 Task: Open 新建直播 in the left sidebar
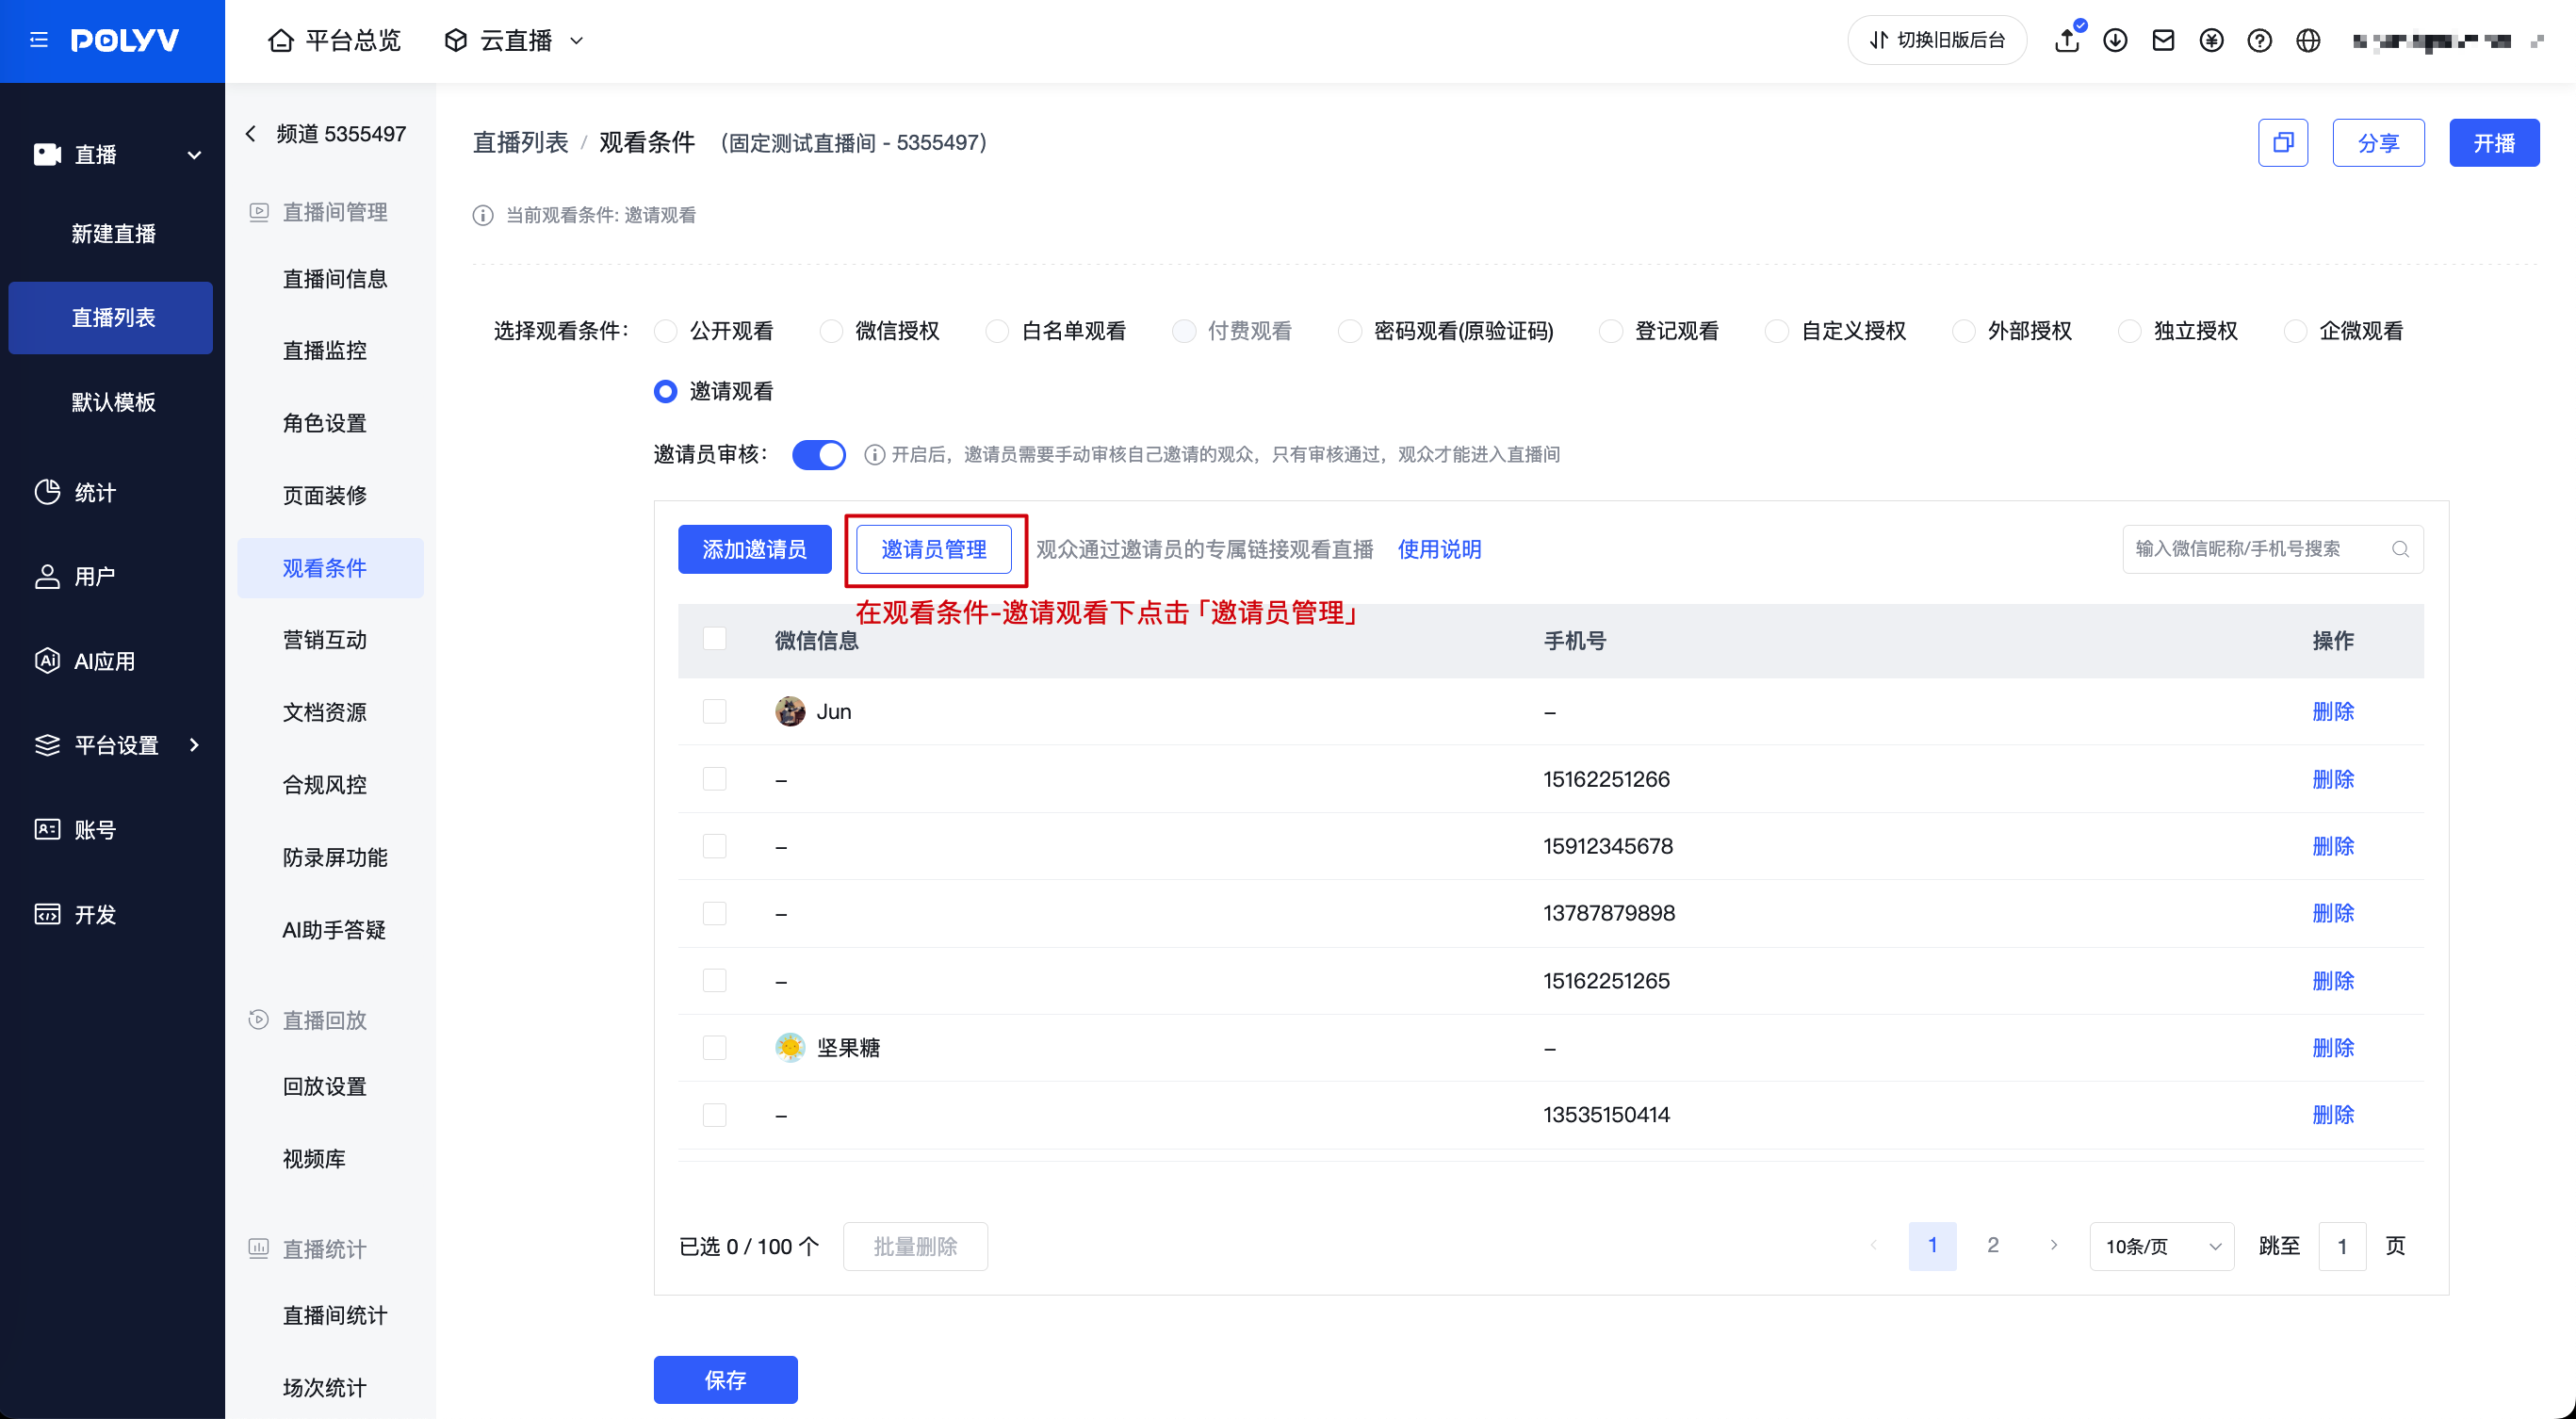(113, 234)
